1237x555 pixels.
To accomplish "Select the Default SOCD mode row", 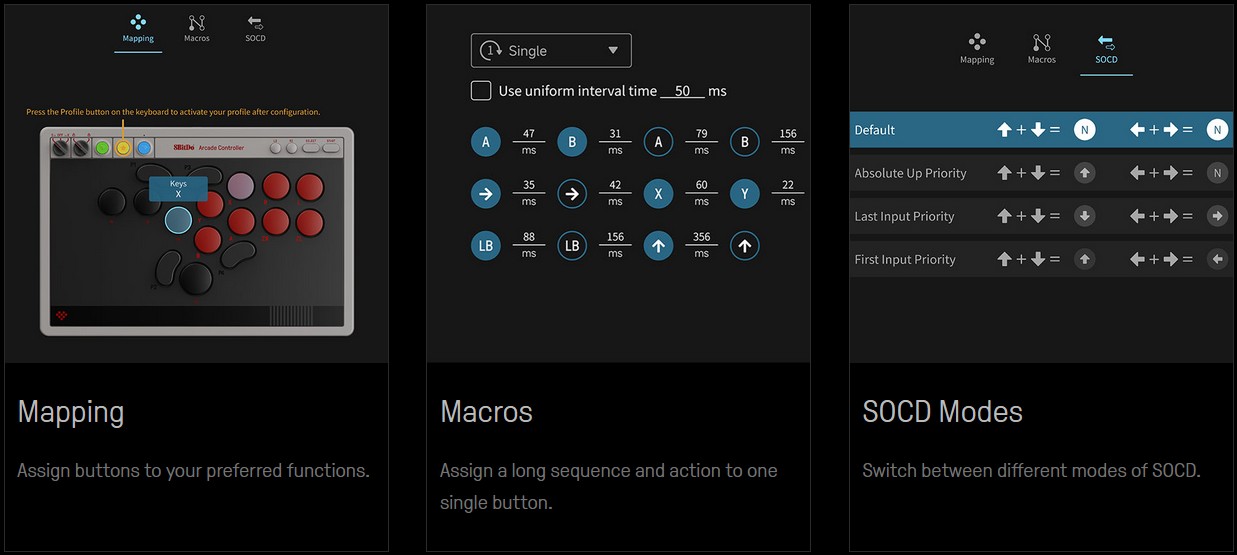I will pyautogui.click(x=1040, y=130).
